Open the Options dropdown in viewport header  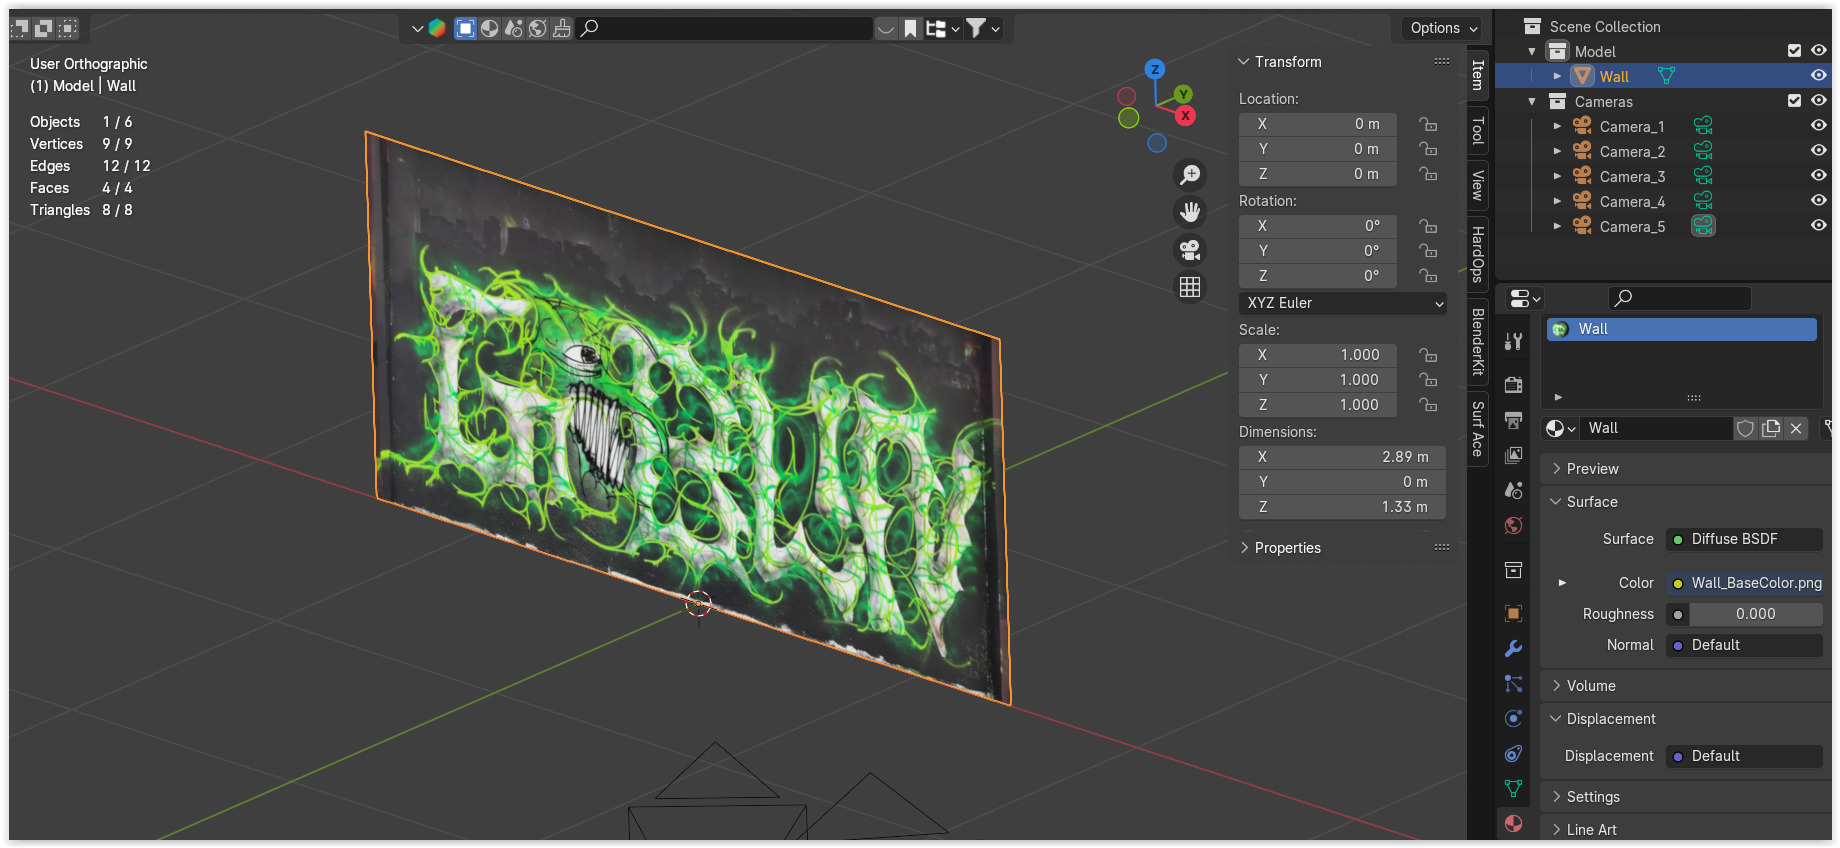[x=1444, y=28]
